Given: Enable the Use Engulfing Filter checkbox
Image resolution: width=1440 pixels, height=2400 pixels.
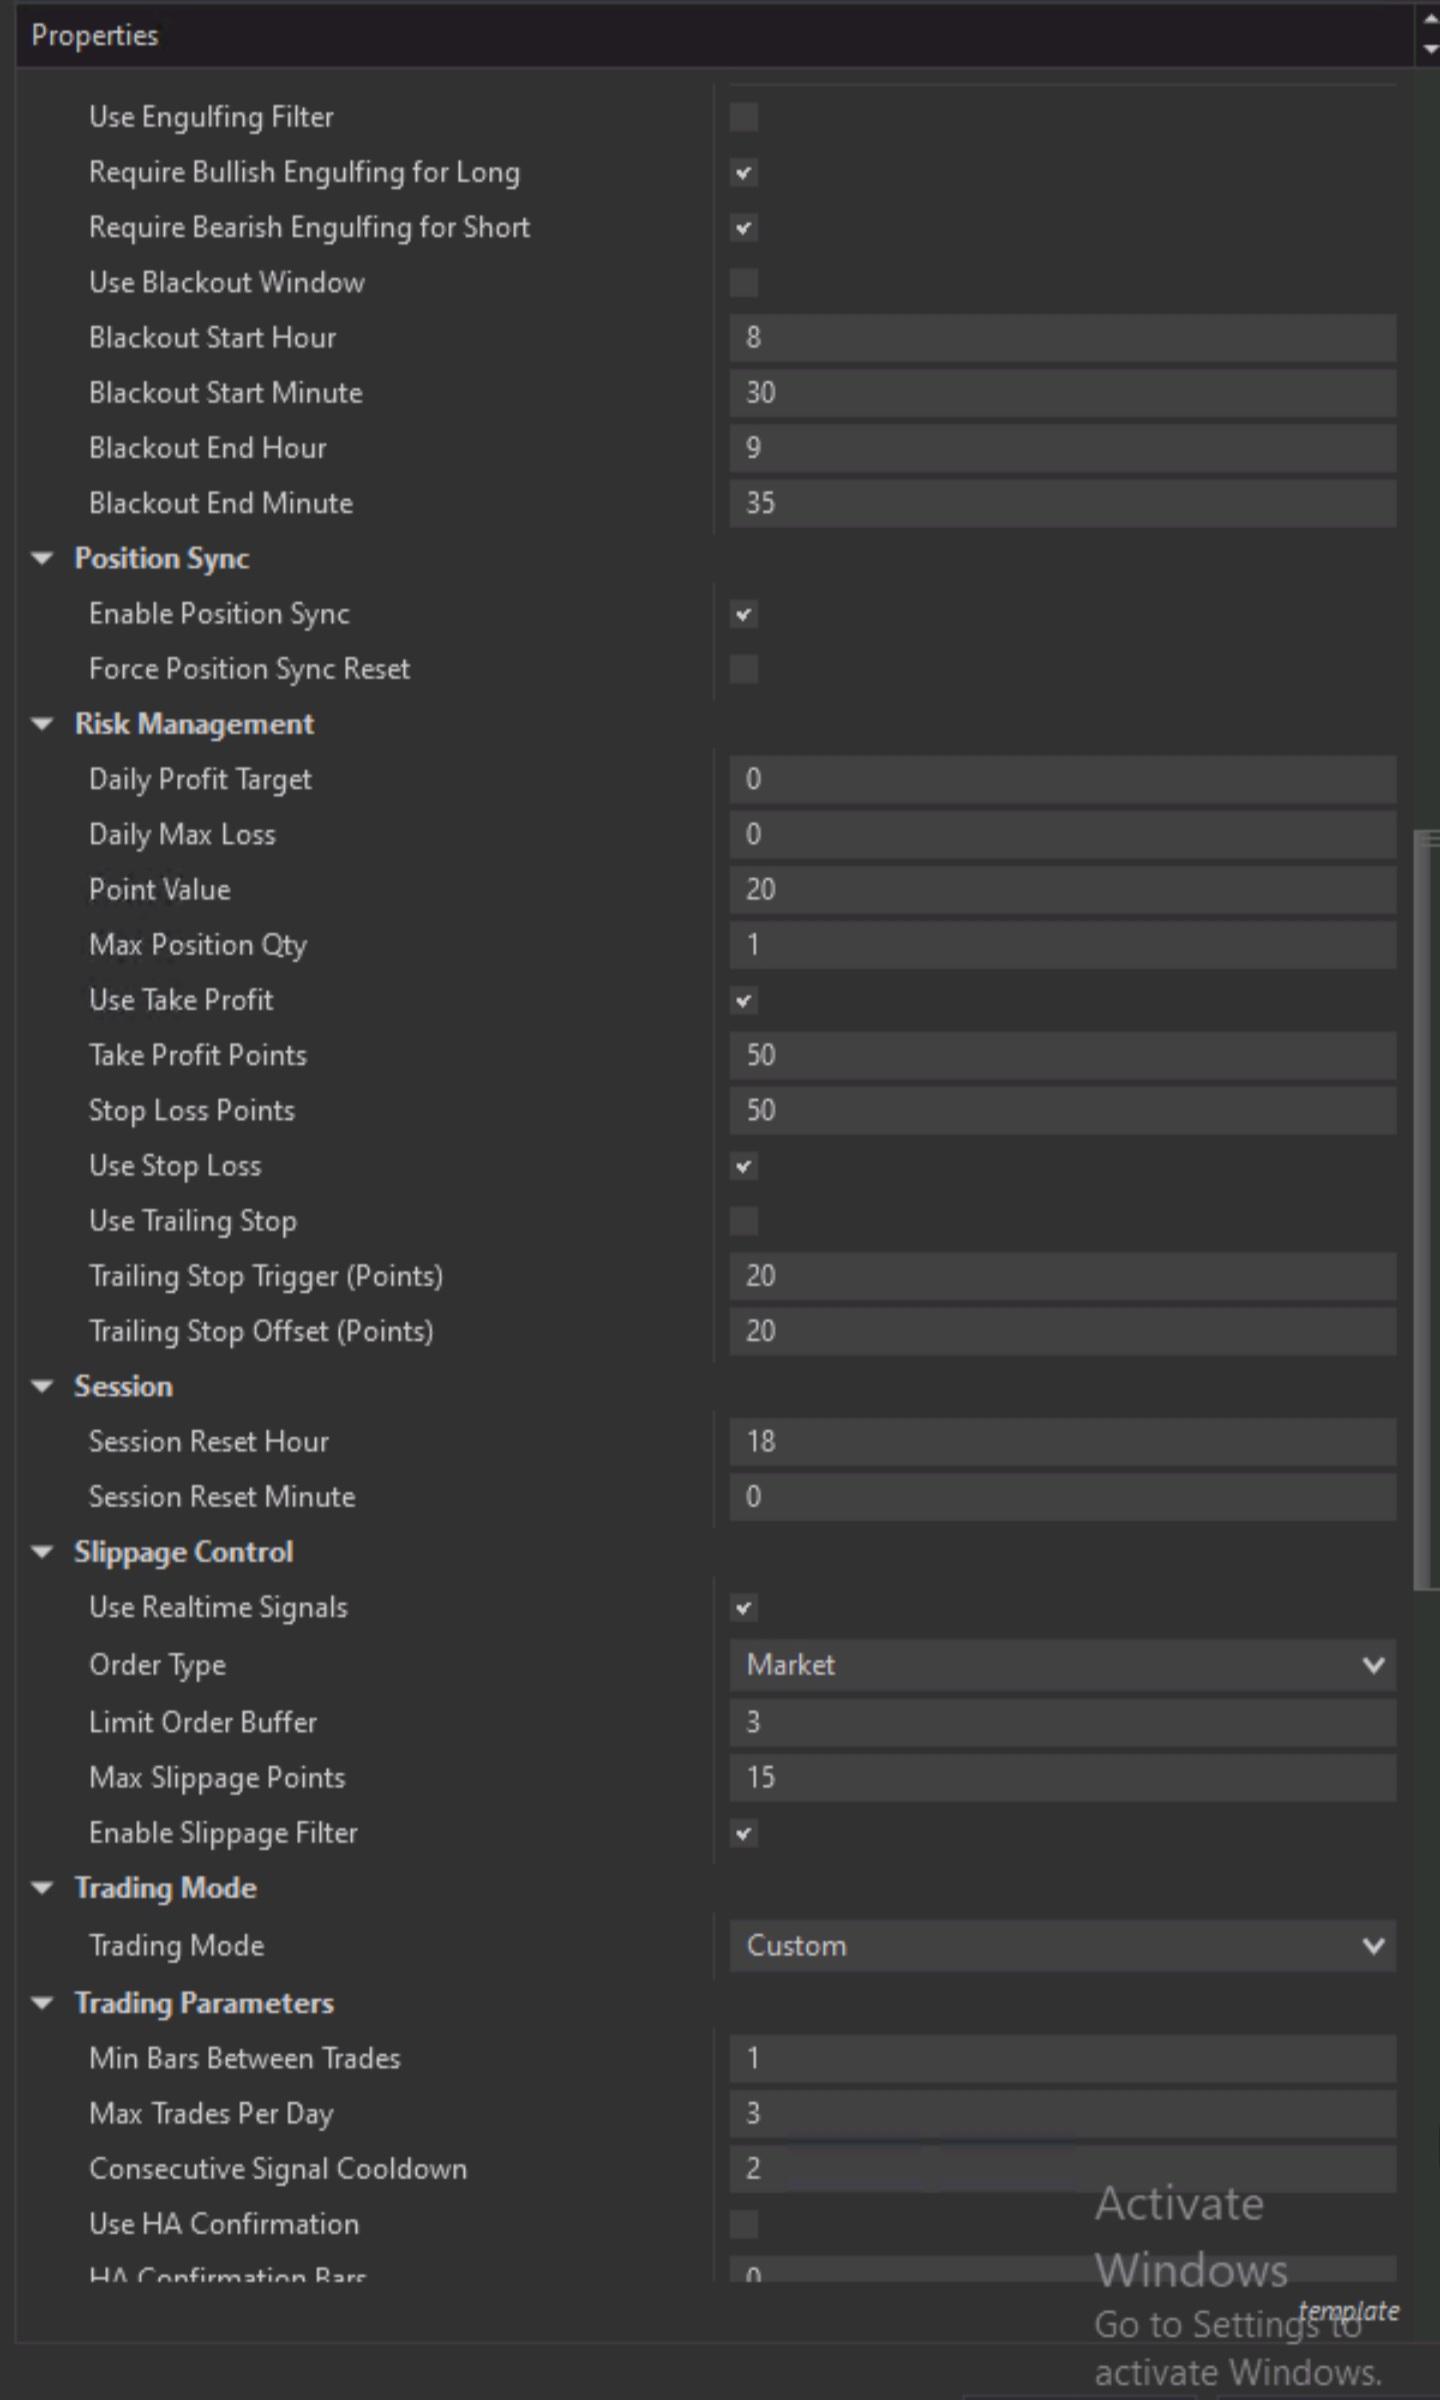Looking at the screenshot, I should tap(744, 117).
